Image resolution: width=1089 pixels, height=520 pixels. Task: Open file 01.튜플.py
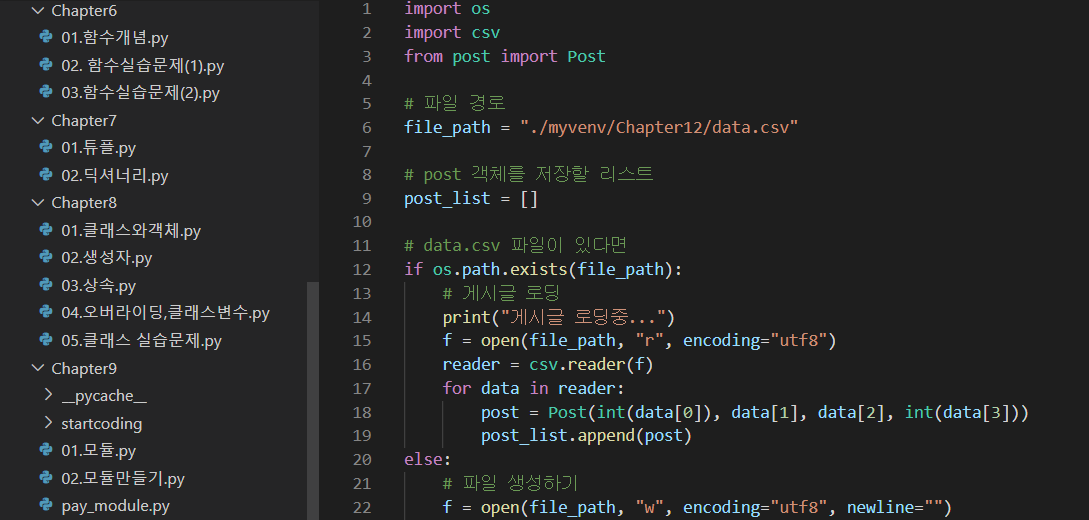click(98, 148)
